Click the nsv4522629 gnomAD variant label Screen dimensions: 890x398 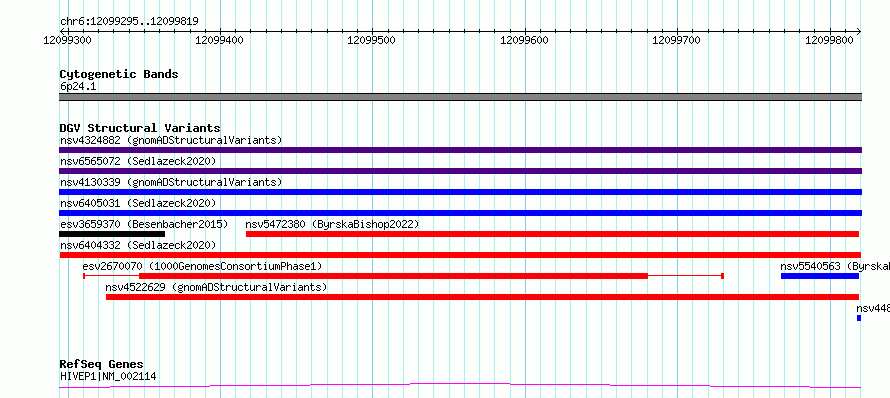point(216,287)
